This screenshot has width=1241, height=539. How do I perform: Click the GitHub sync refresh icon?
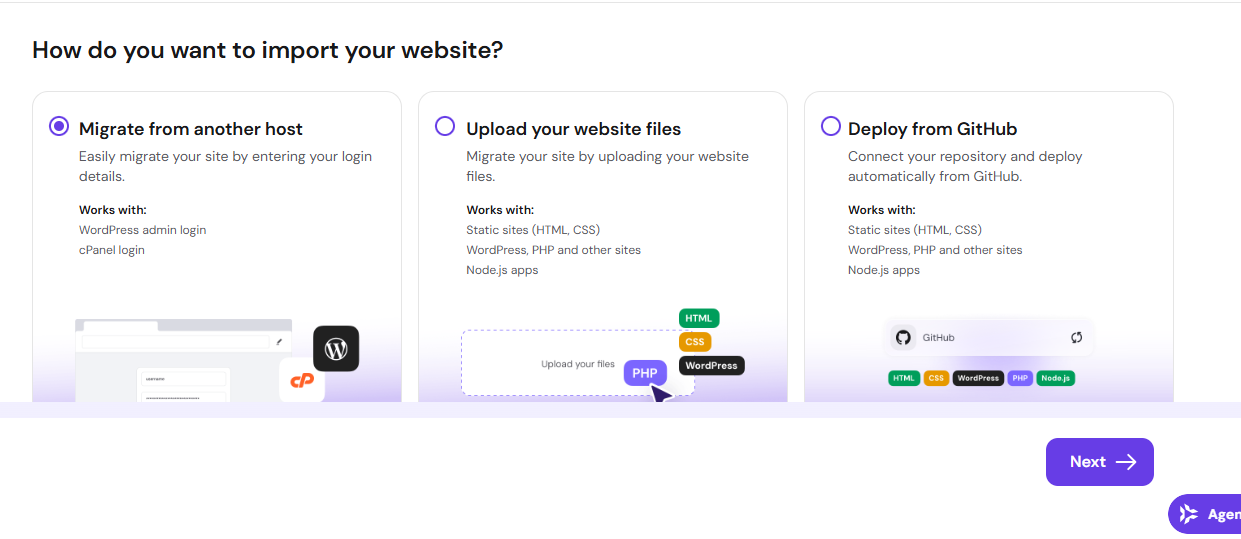tap(1076, 338)
